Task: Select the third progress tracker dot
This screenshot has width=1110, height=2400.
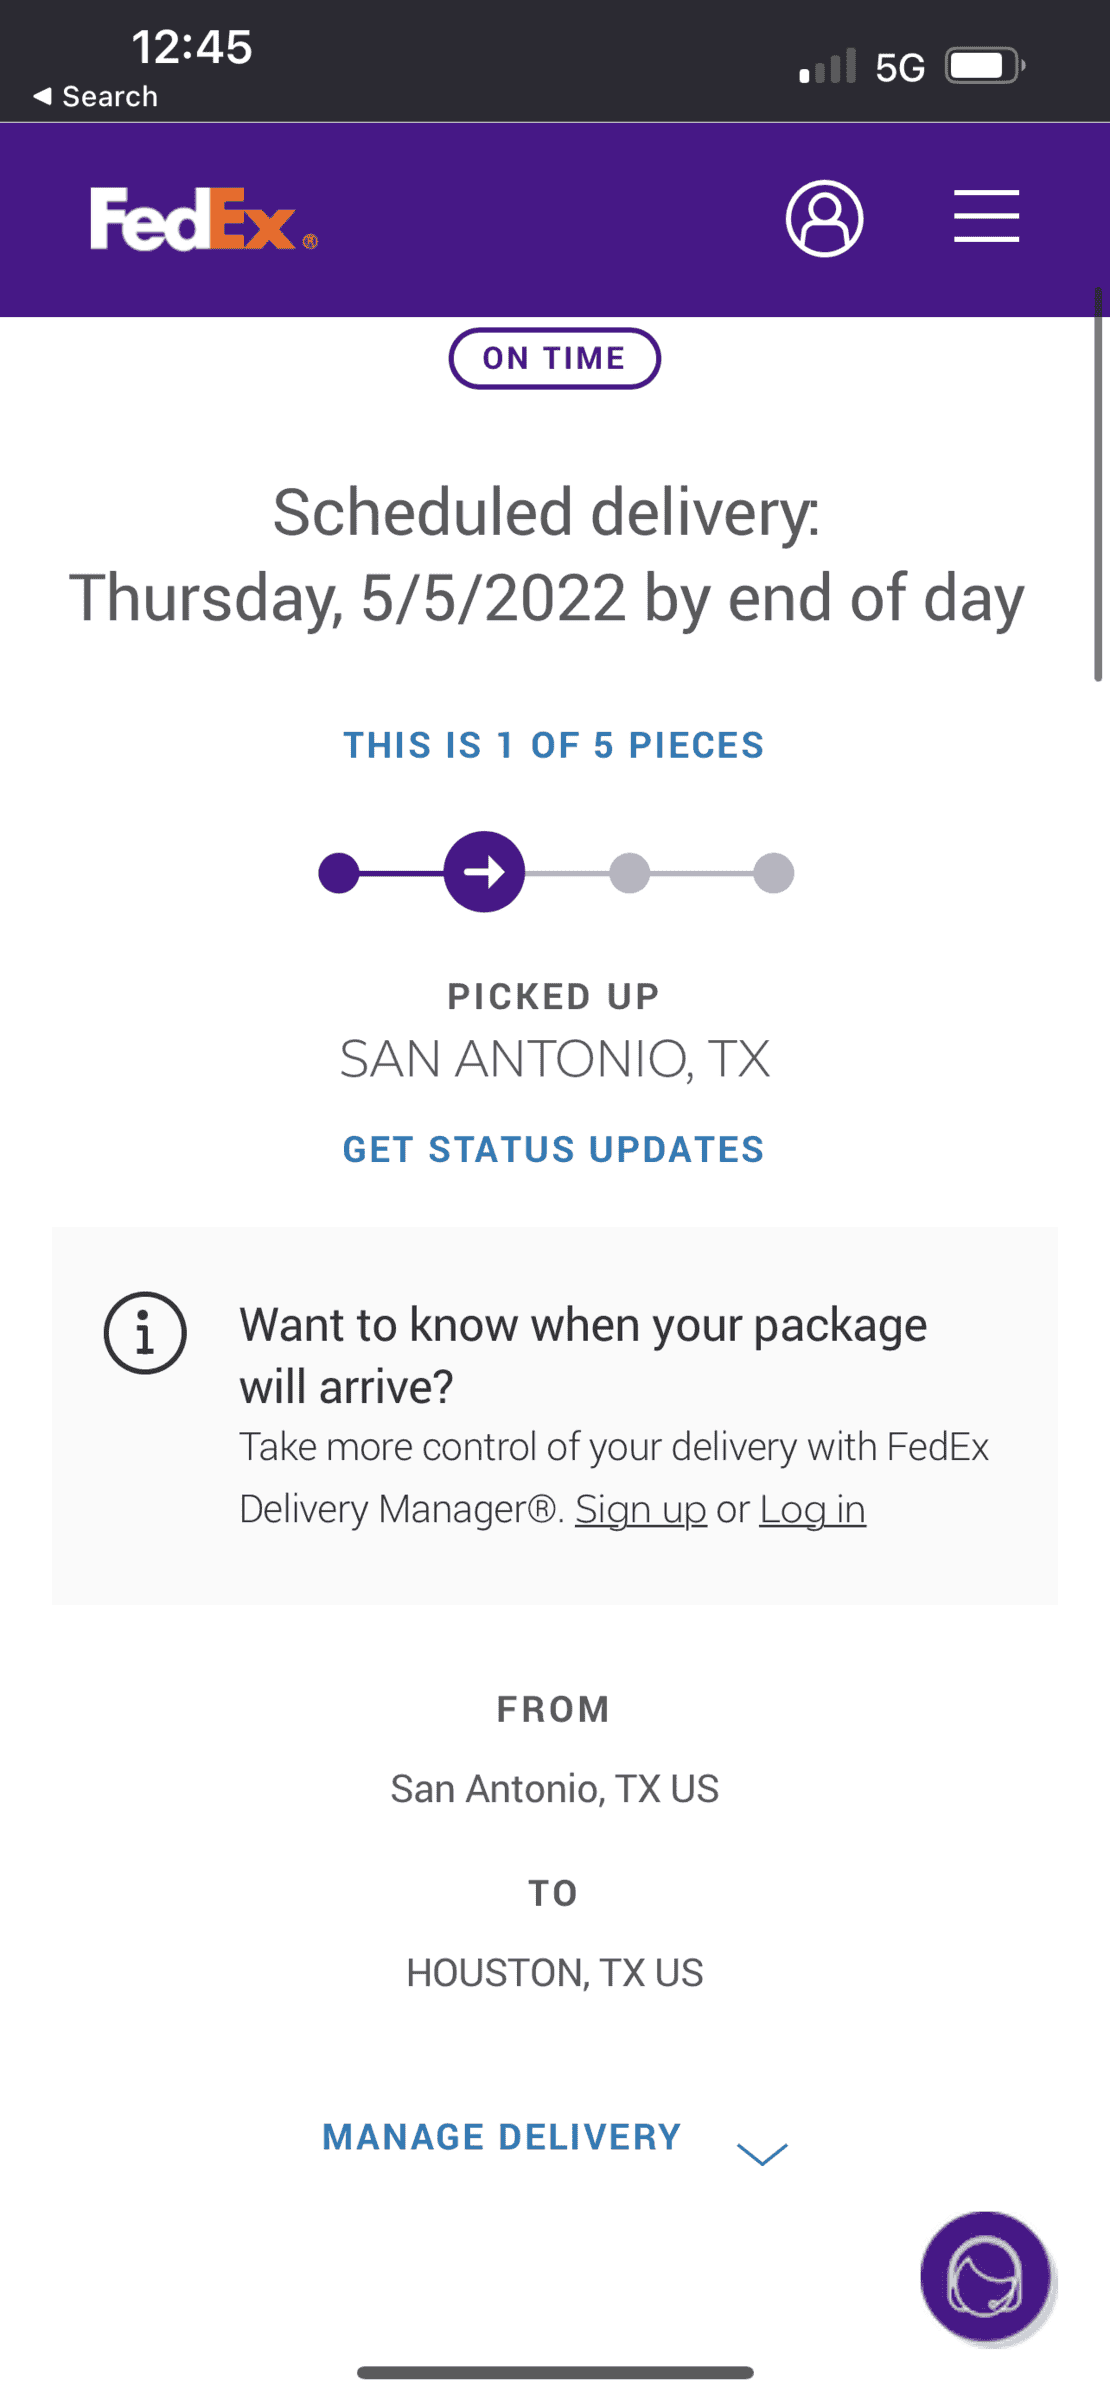Action: point(630,873)
